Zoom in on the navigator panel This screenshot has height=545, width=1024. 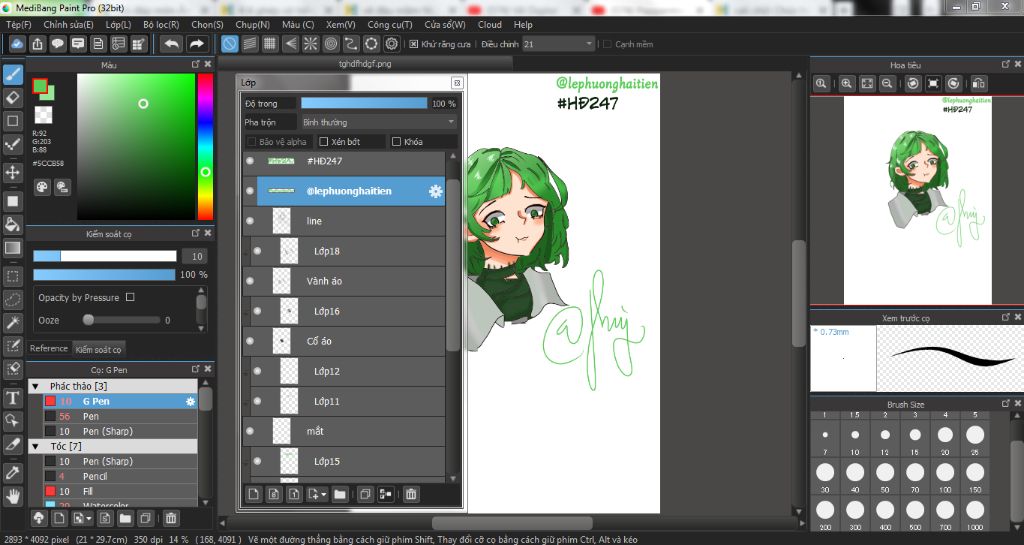pyautogui.click(x=846, y=84)
